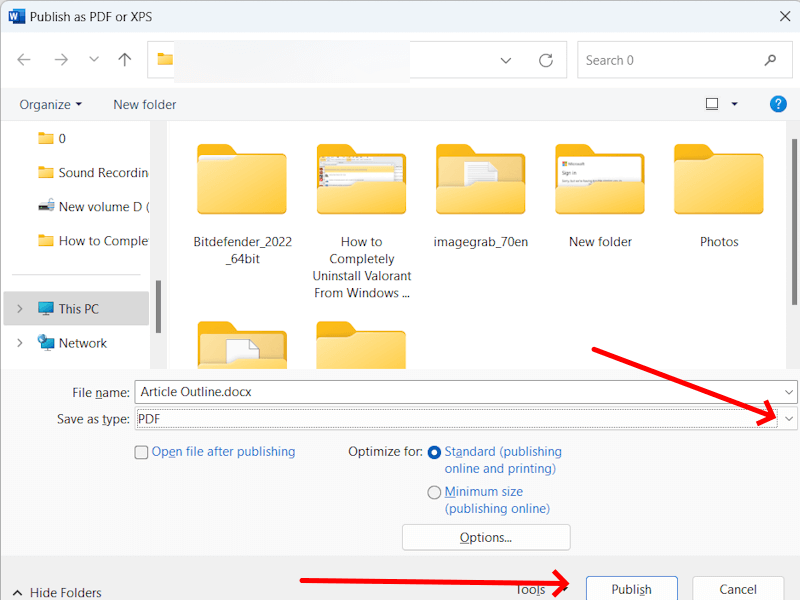Open the Help question mark
The height and width of the screenshot is (600, 800).
click(x=778, y=104)
